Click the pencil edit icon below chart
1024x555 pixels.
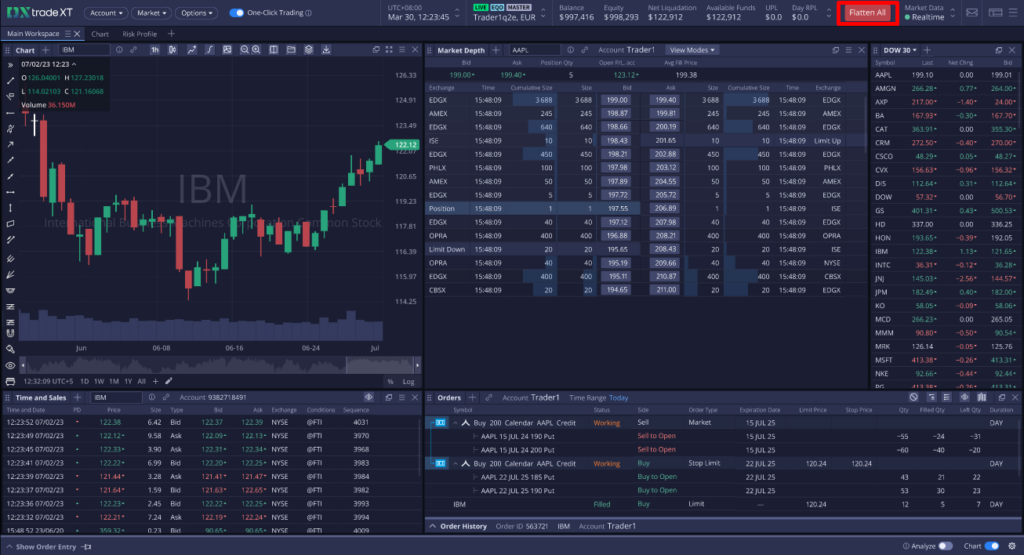coord(168,381)
